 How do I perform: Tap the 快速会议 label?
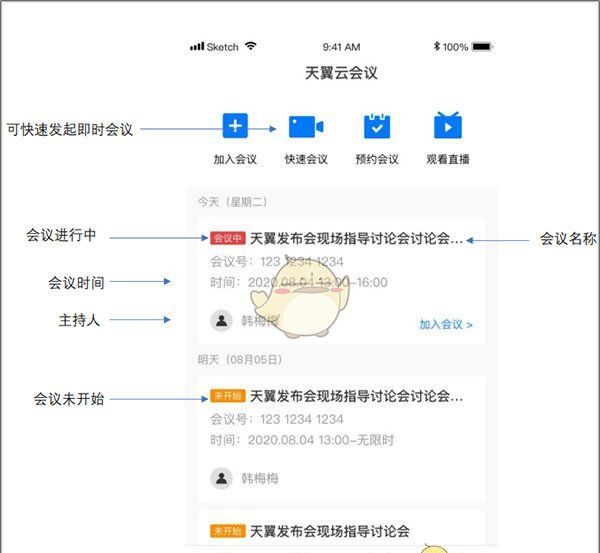coord(306,159)
